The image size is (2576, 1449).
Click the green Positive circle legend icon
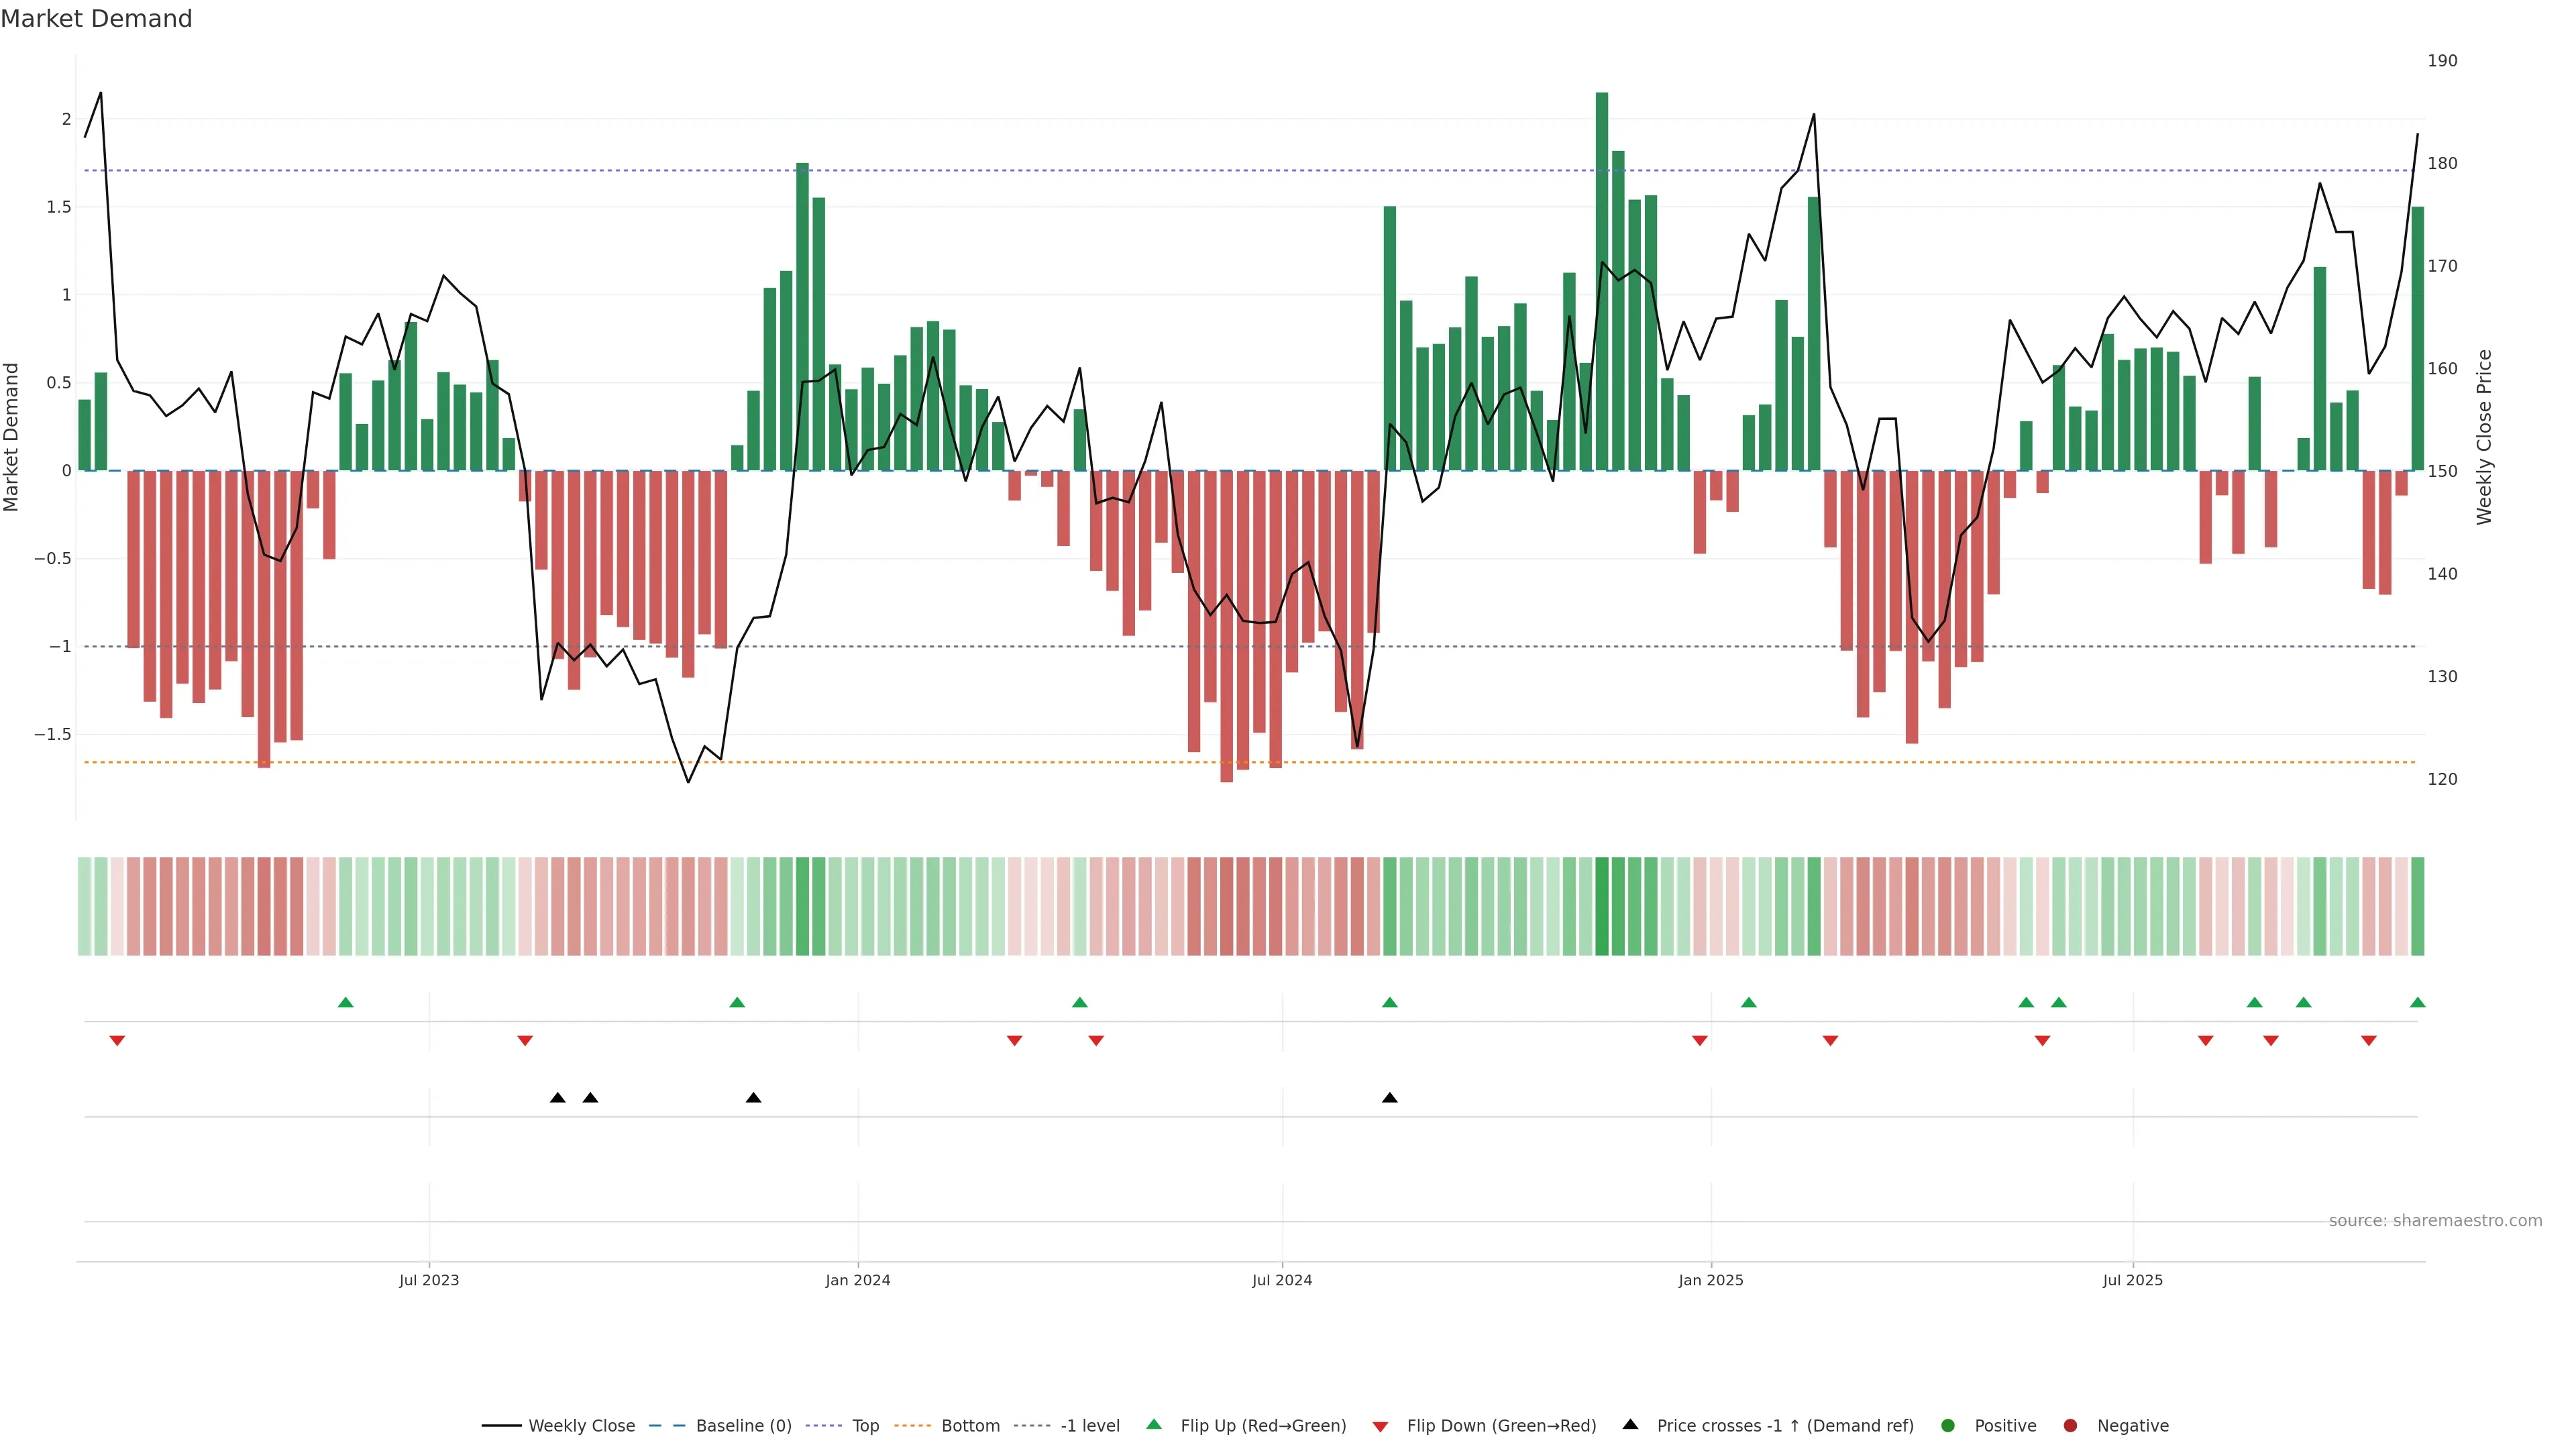pos(1947,1425)
